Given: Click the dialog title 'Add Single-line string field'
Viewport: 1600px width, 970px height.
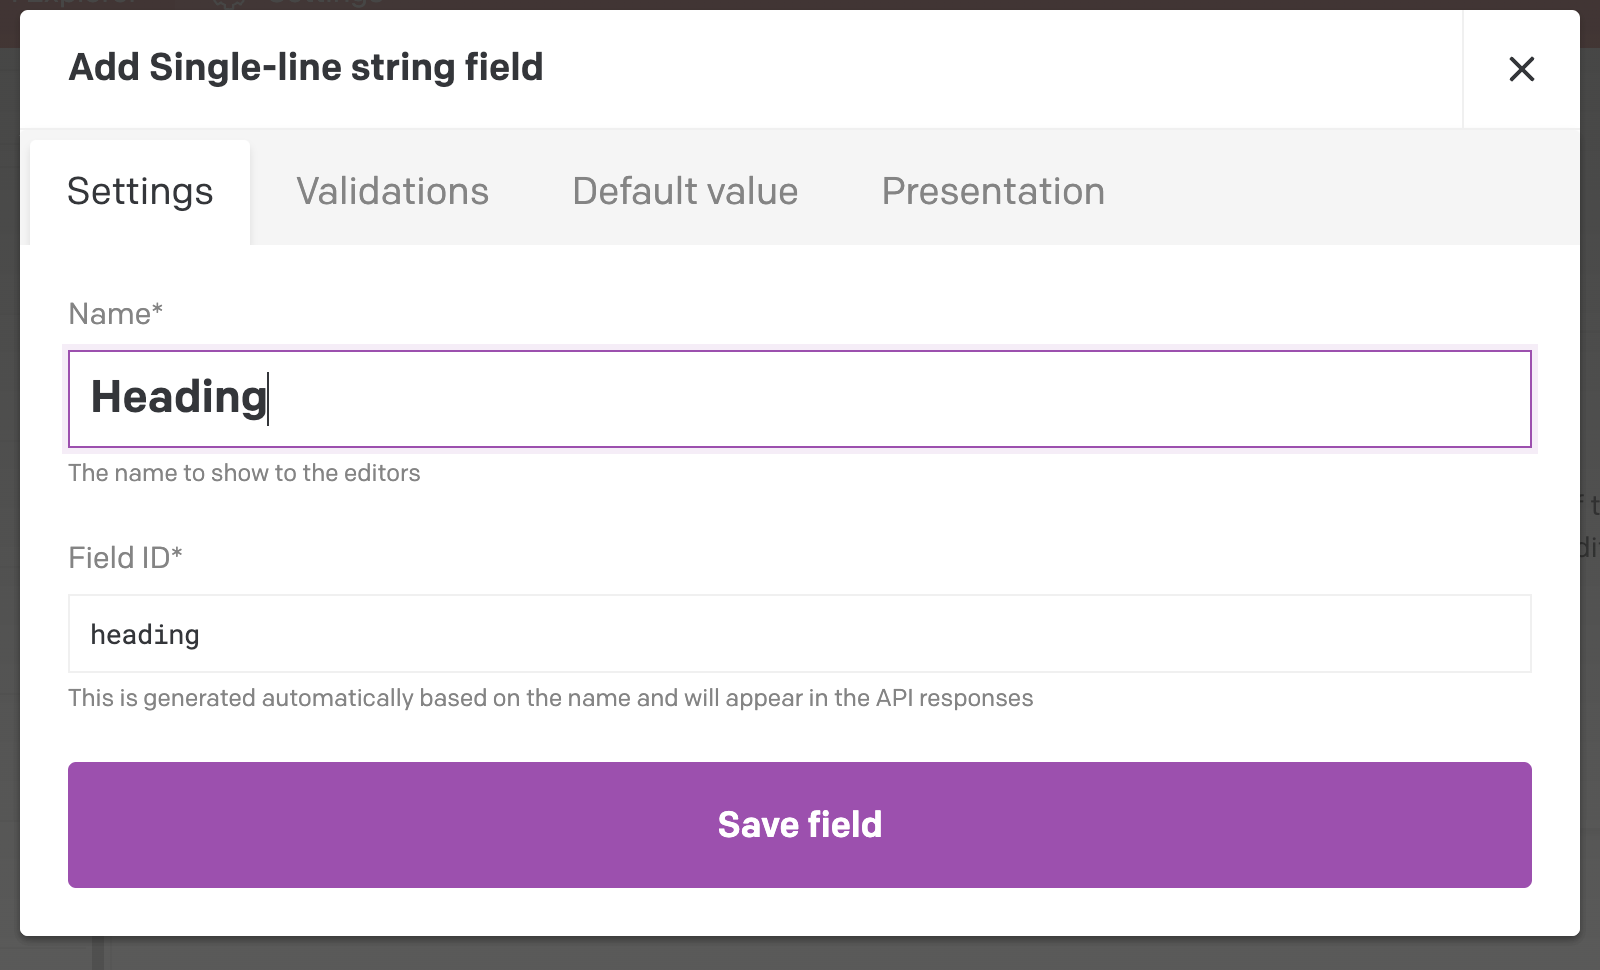Looking at the screenshot, I should [306, 68].
